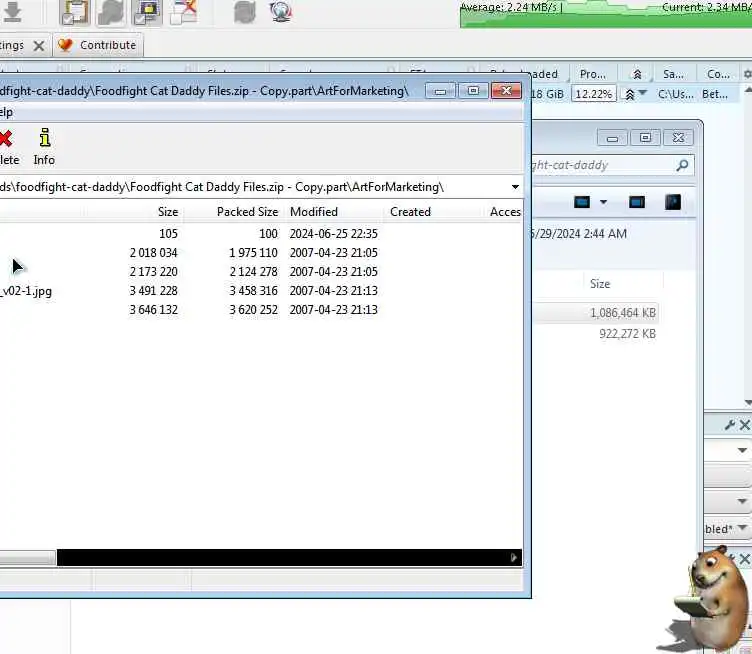The width and height of the screenshot is (752, 654).
Task: Click the scroll down arrow of torrent list
Action: [748, 402]
